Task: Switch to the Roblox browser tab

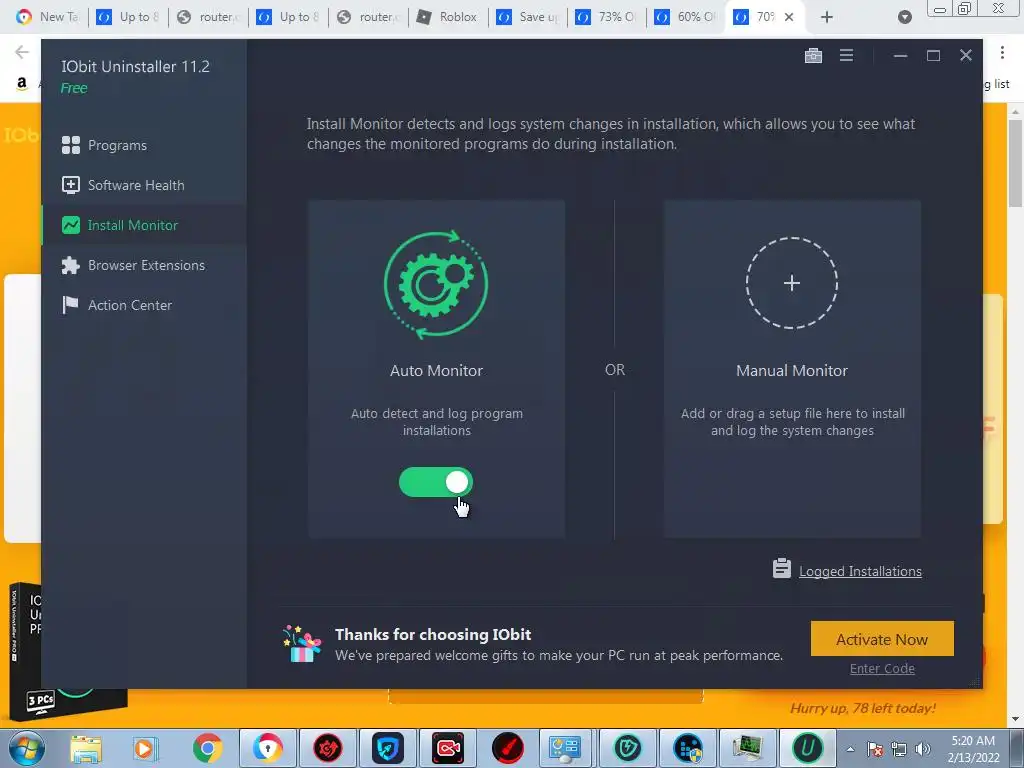Action: [x=447, y=17]
